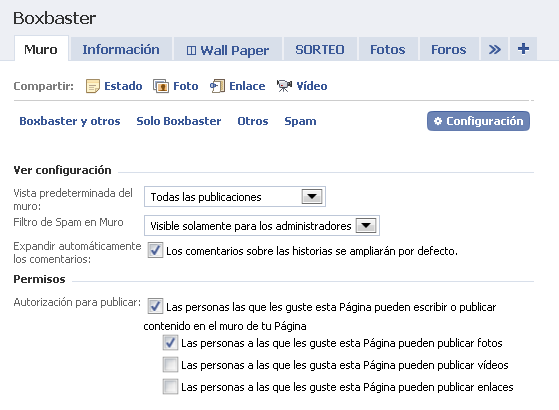Click the Configuración button
Viewport: 559px width, 410px height.
coord(478,121)
